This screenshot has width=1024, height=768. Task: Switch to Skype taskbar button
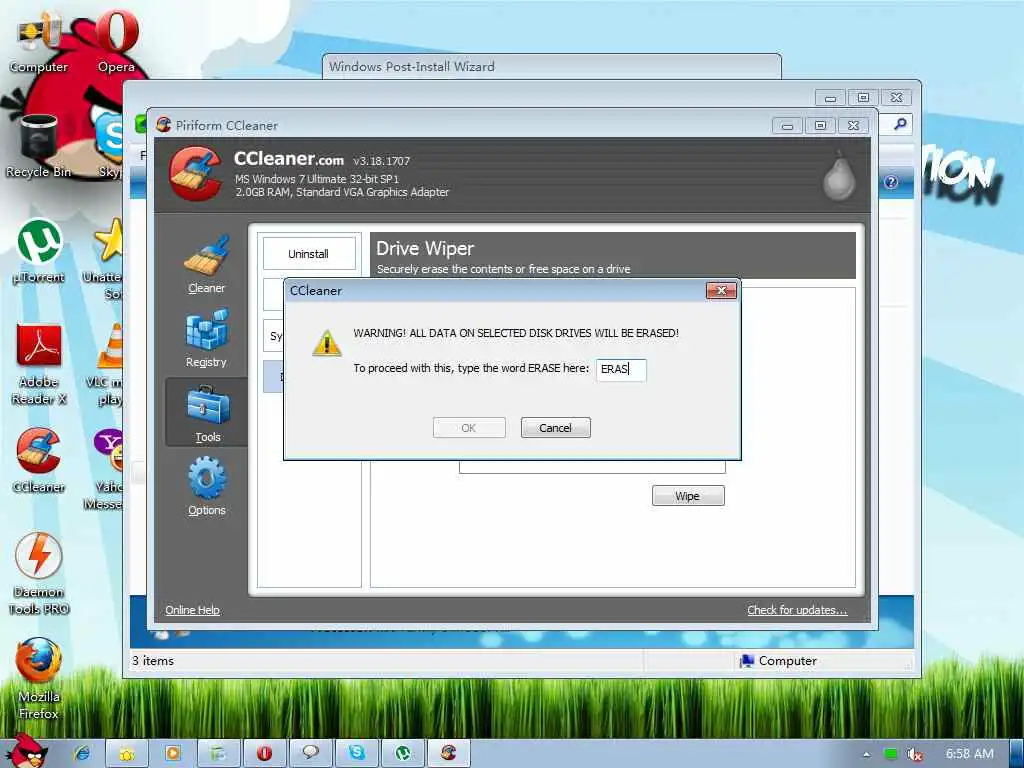pos(357,754)
